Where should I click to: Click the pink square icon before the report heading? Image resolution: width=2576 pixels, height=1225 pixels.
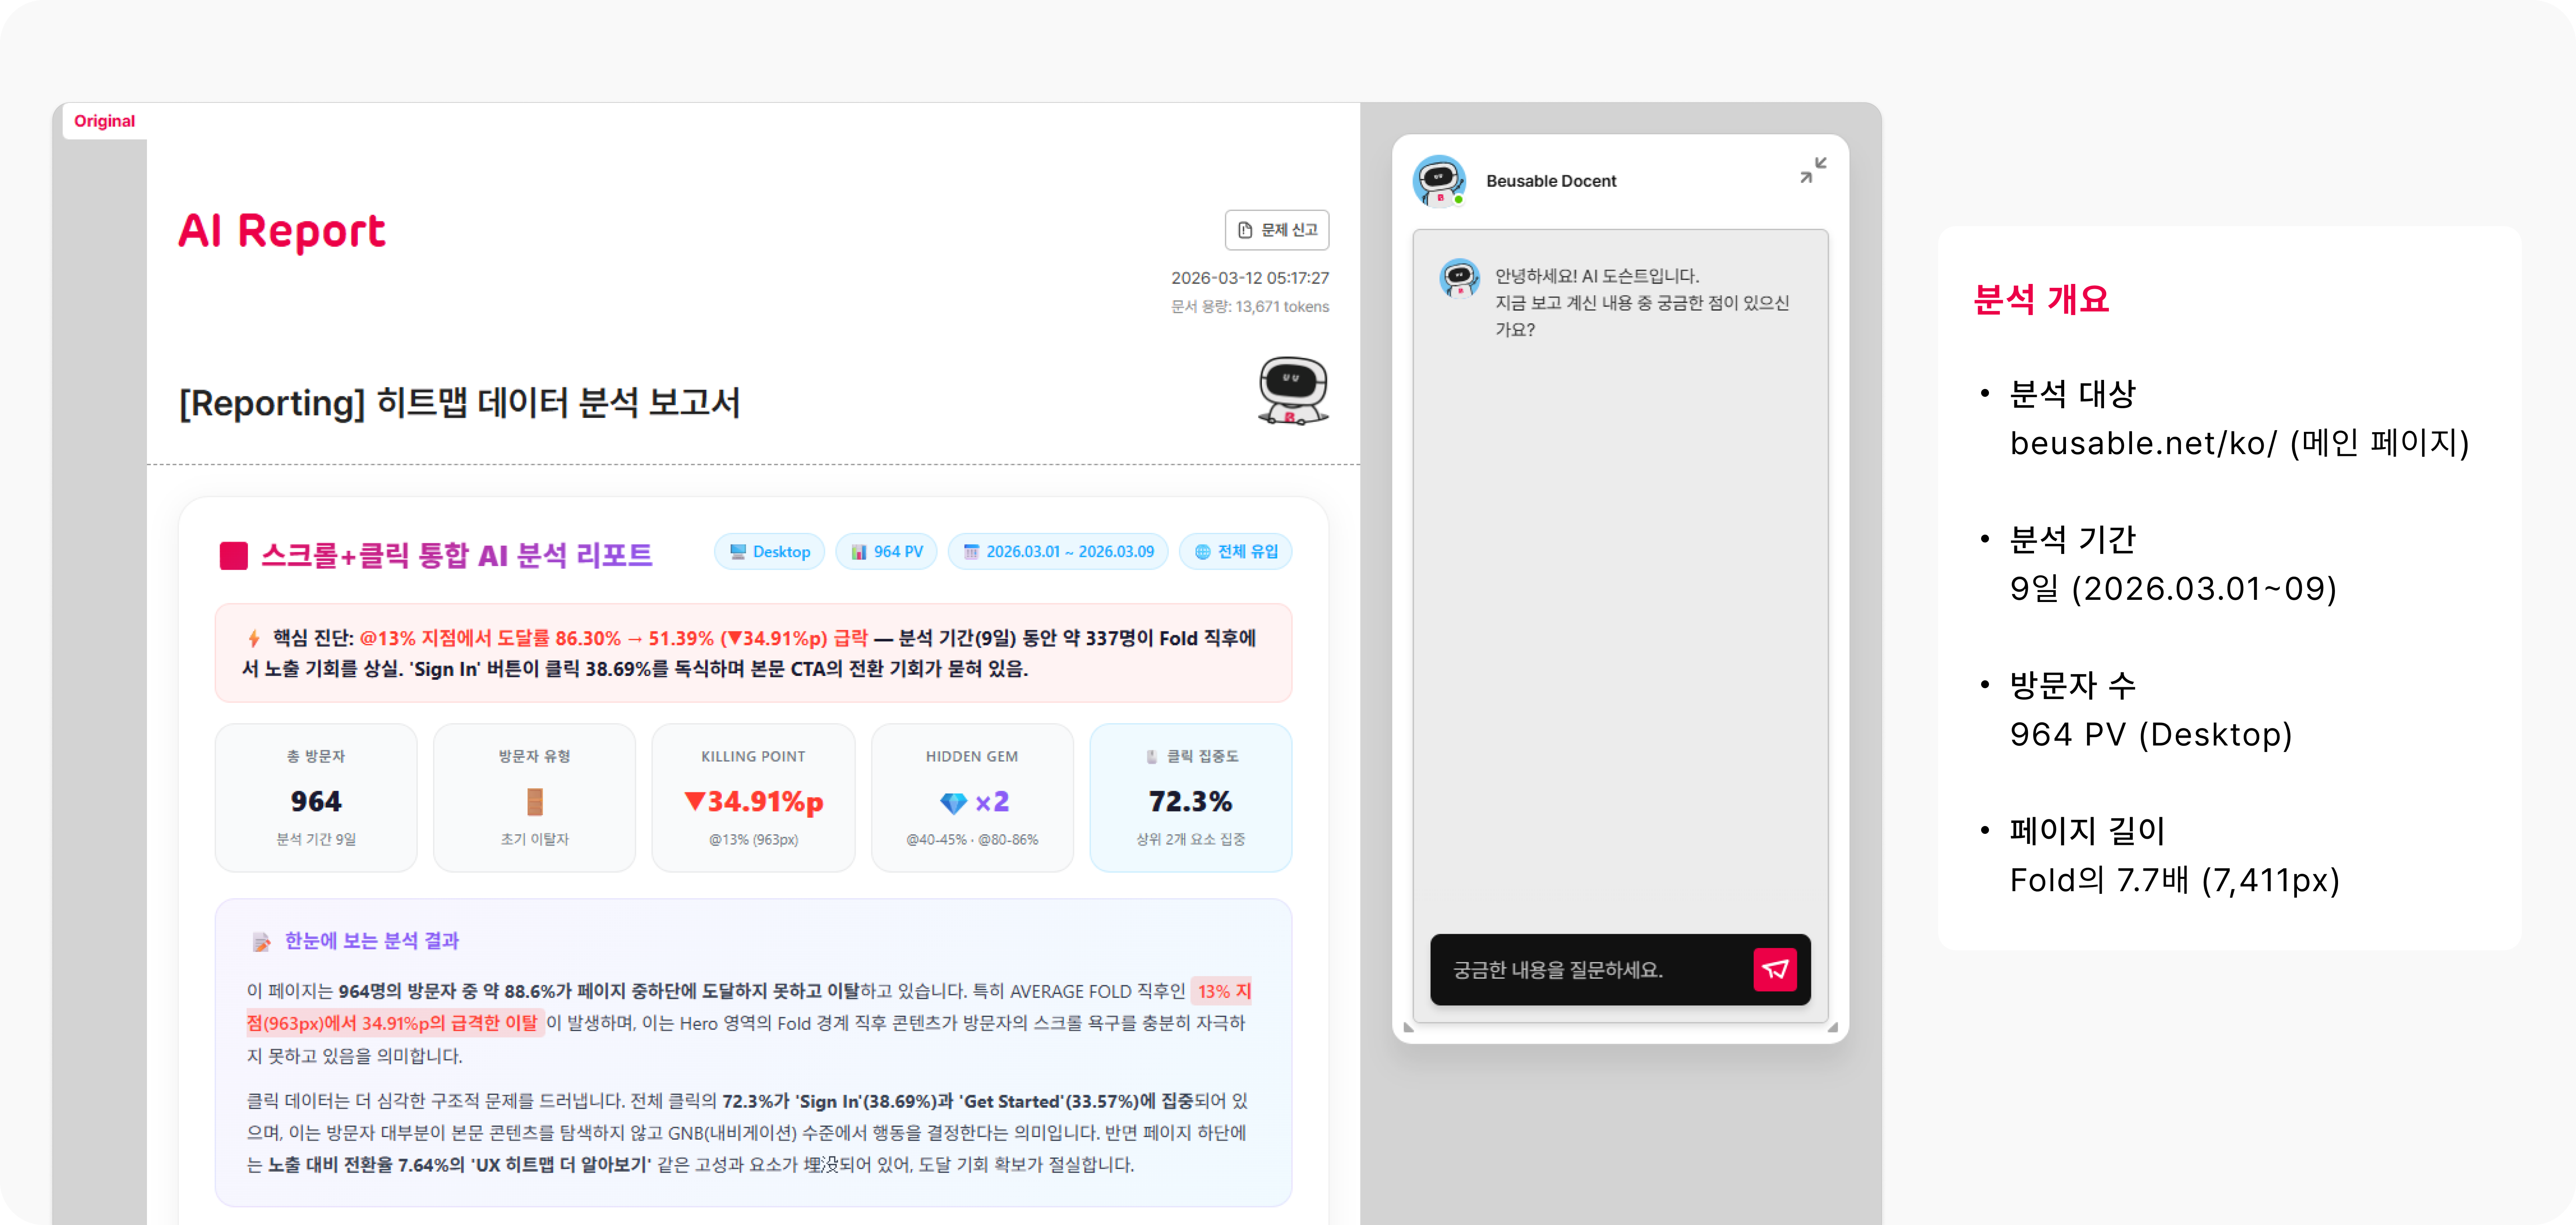coord(234,555)
